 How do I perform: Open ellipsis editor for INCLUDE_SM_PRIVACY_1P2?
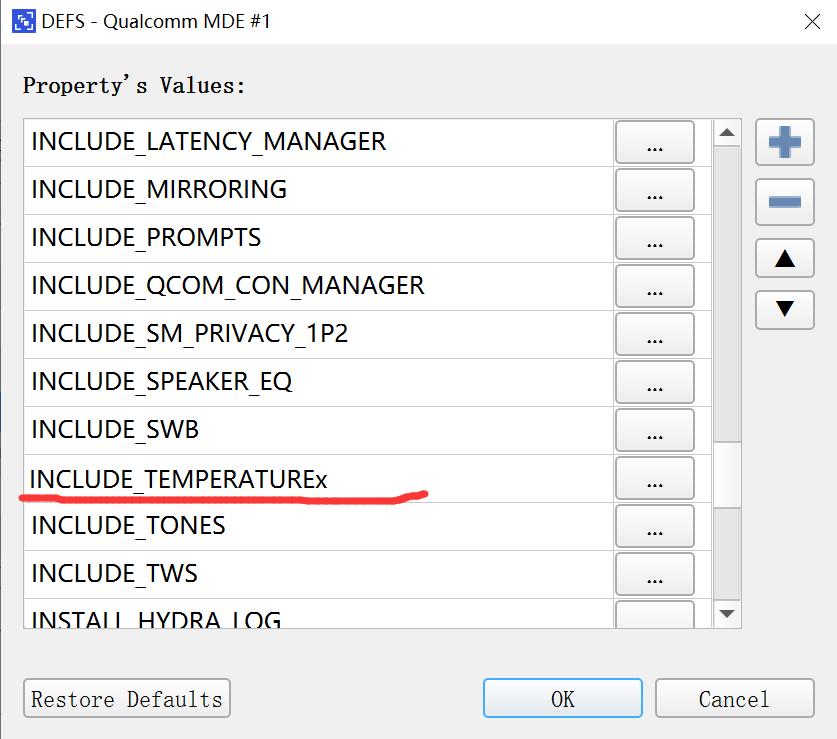pyautogui.click(x=654, y=334)
